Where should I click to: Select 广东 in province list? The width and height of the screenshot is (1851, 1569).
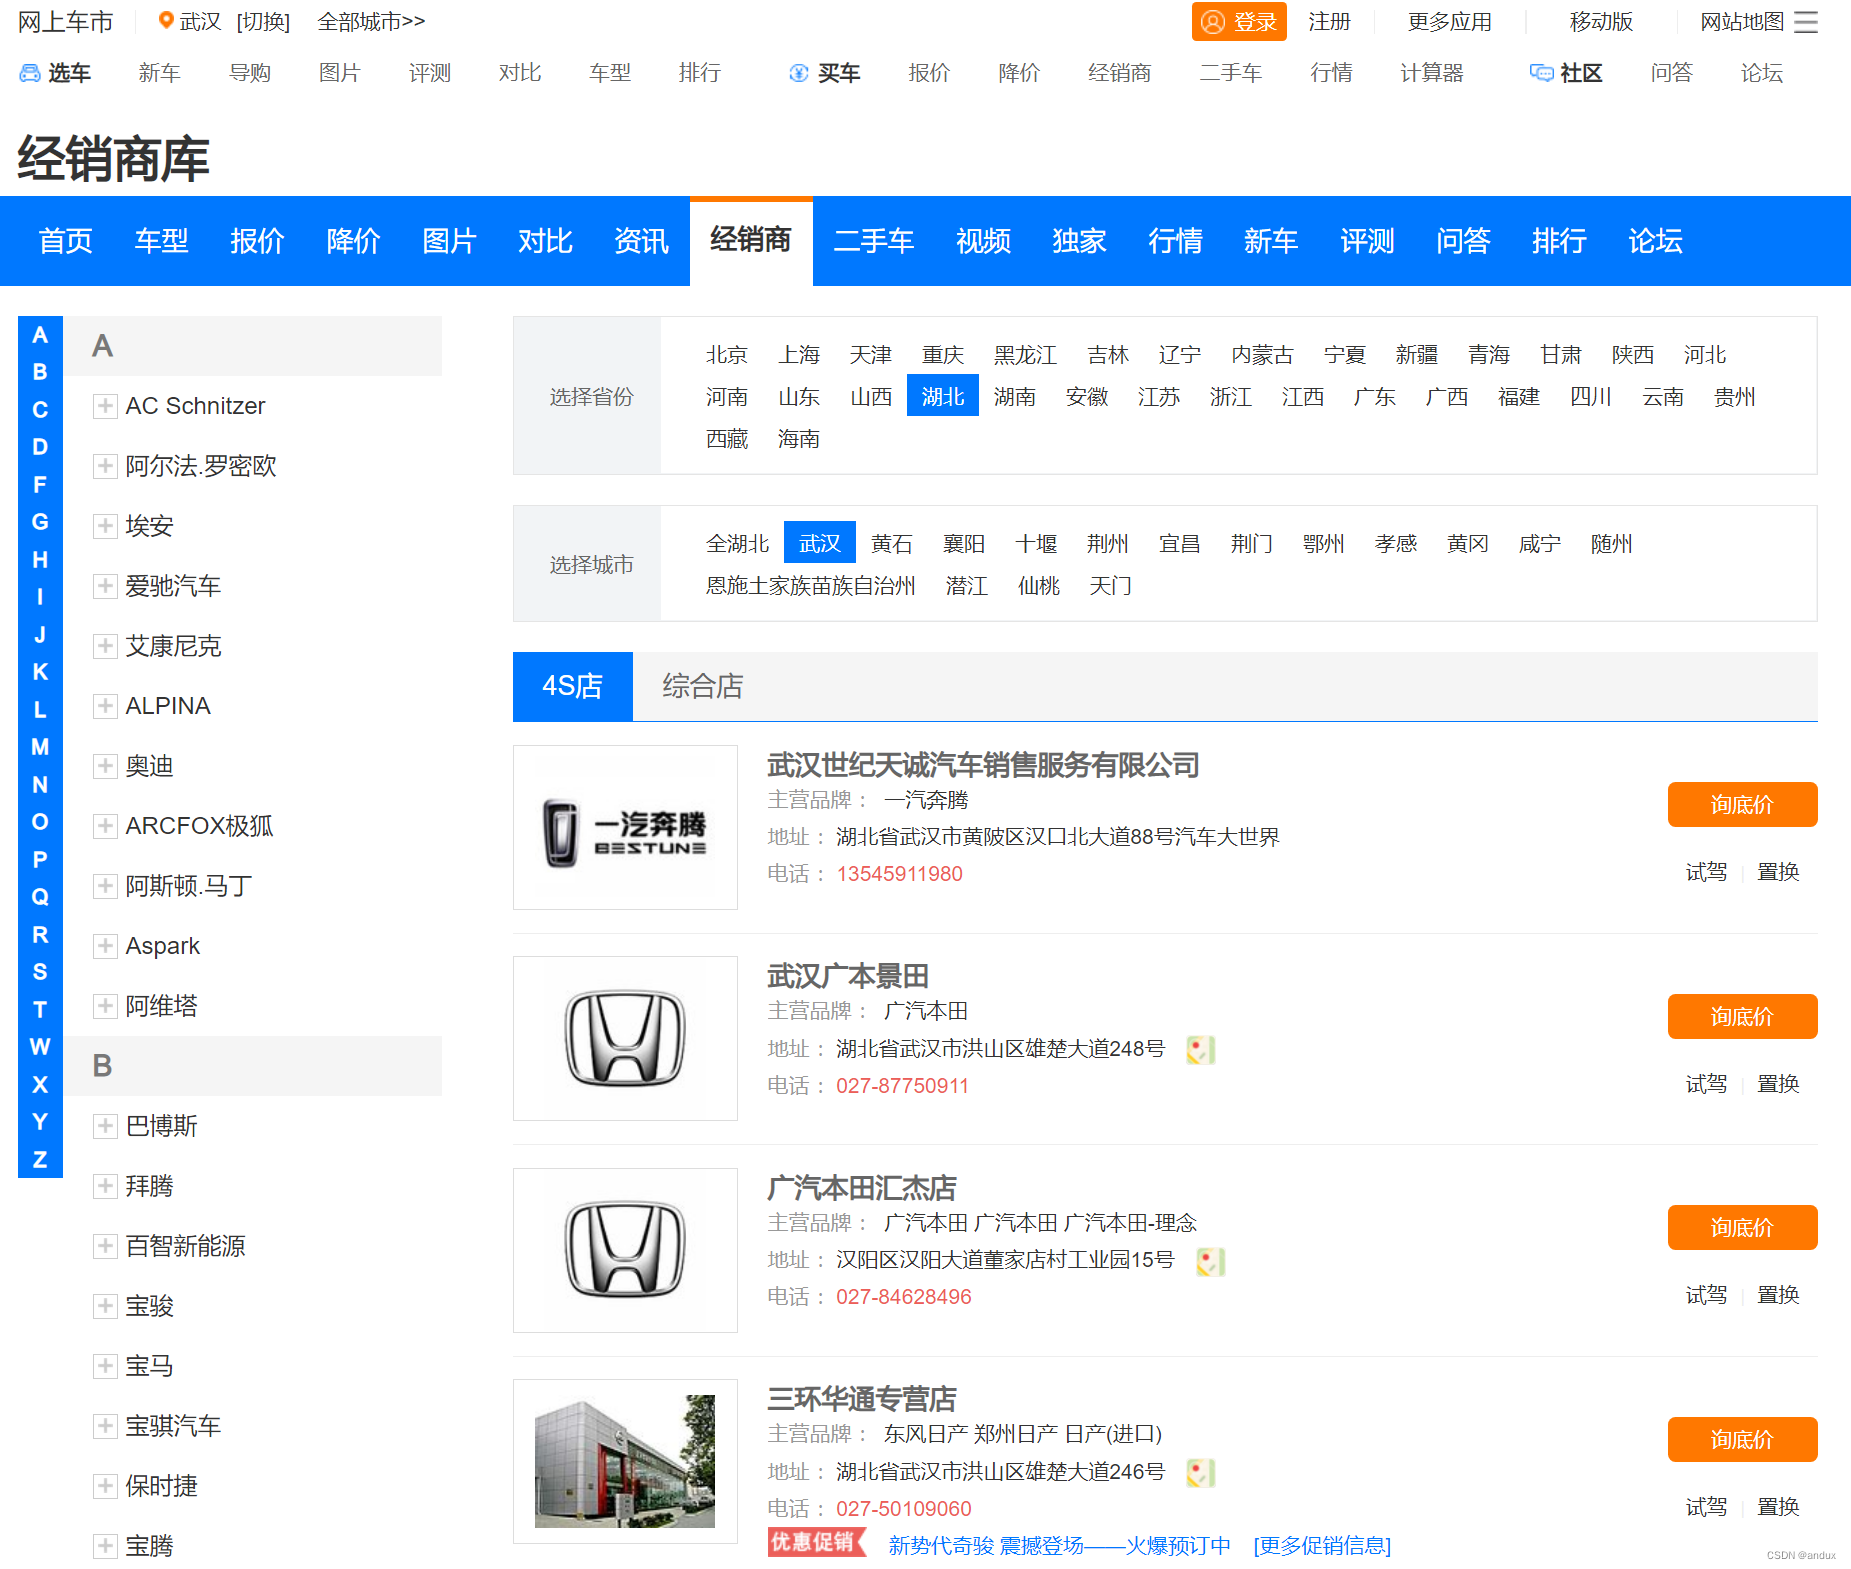click(x=1375, y=397)
